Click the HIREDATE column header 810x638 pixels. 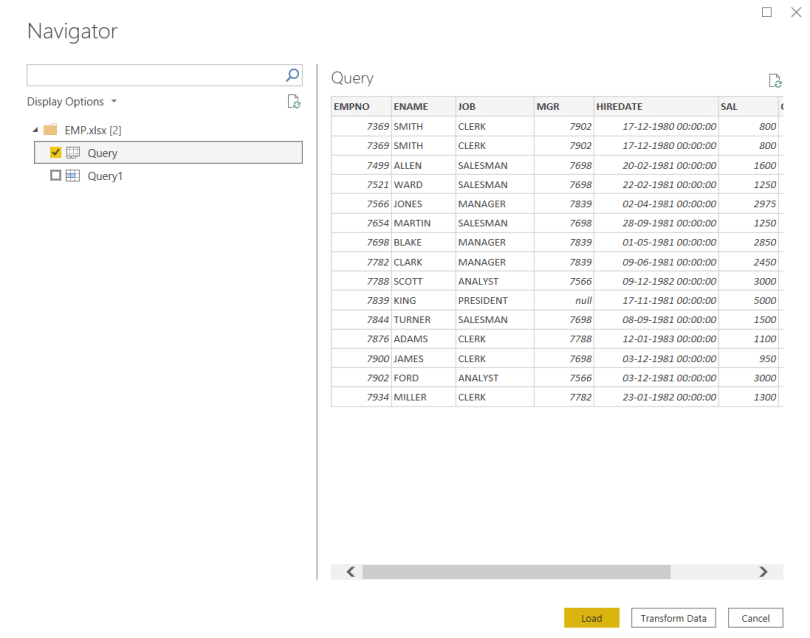(x=656, y=106)
